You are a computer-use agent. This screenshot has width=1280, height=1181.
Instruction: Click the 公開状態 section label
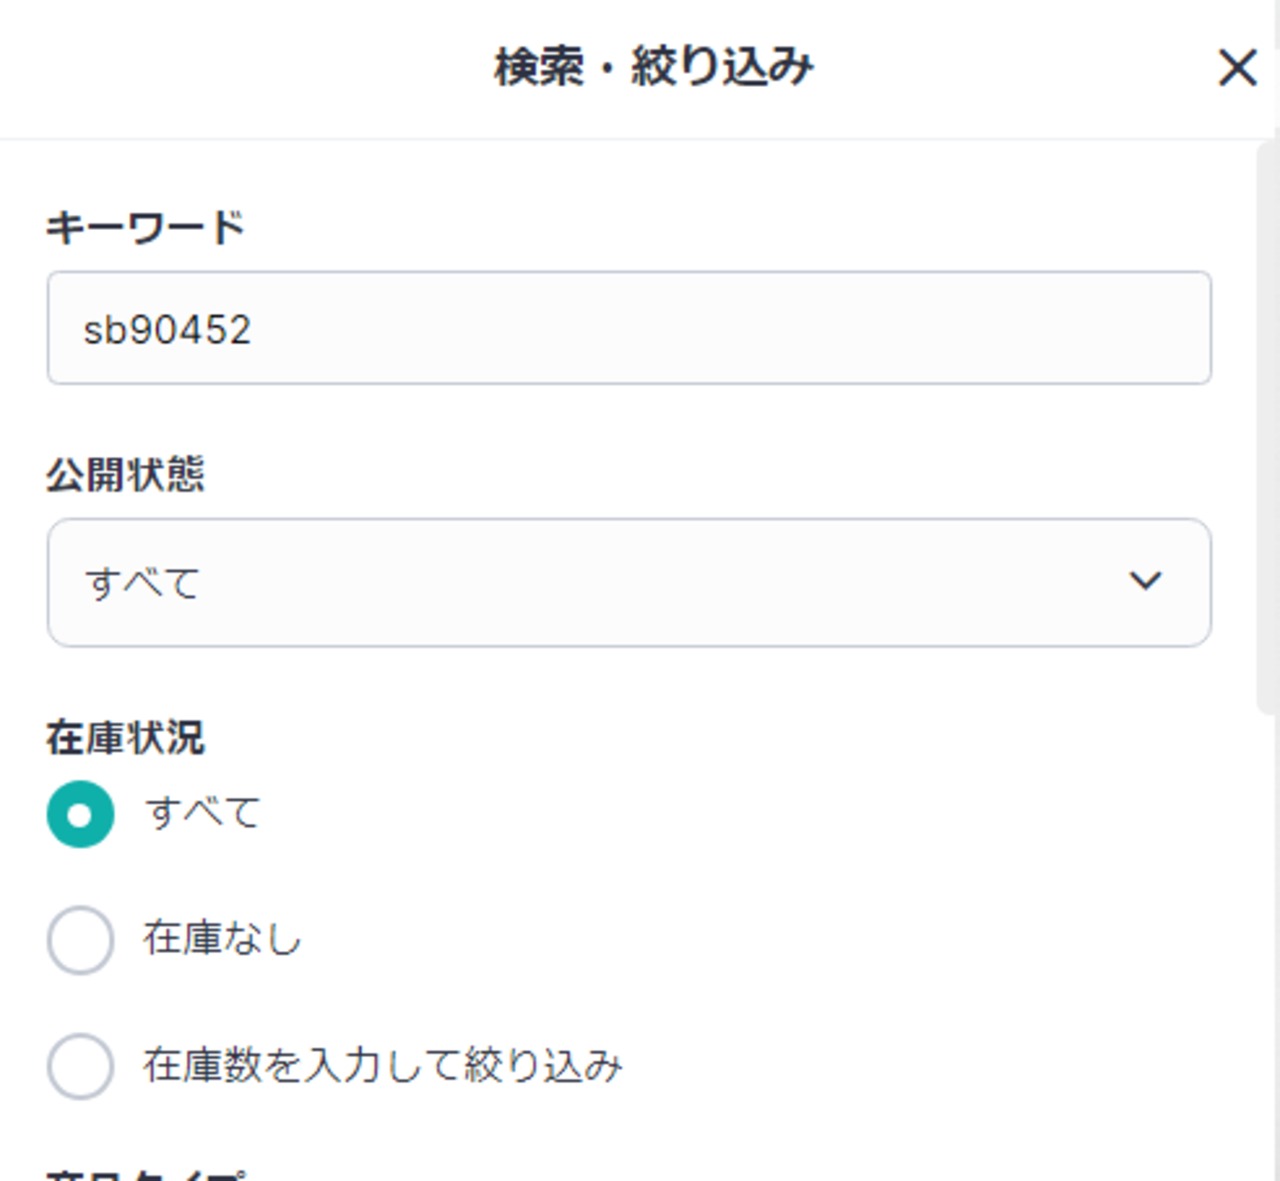(x=125, y=474)
